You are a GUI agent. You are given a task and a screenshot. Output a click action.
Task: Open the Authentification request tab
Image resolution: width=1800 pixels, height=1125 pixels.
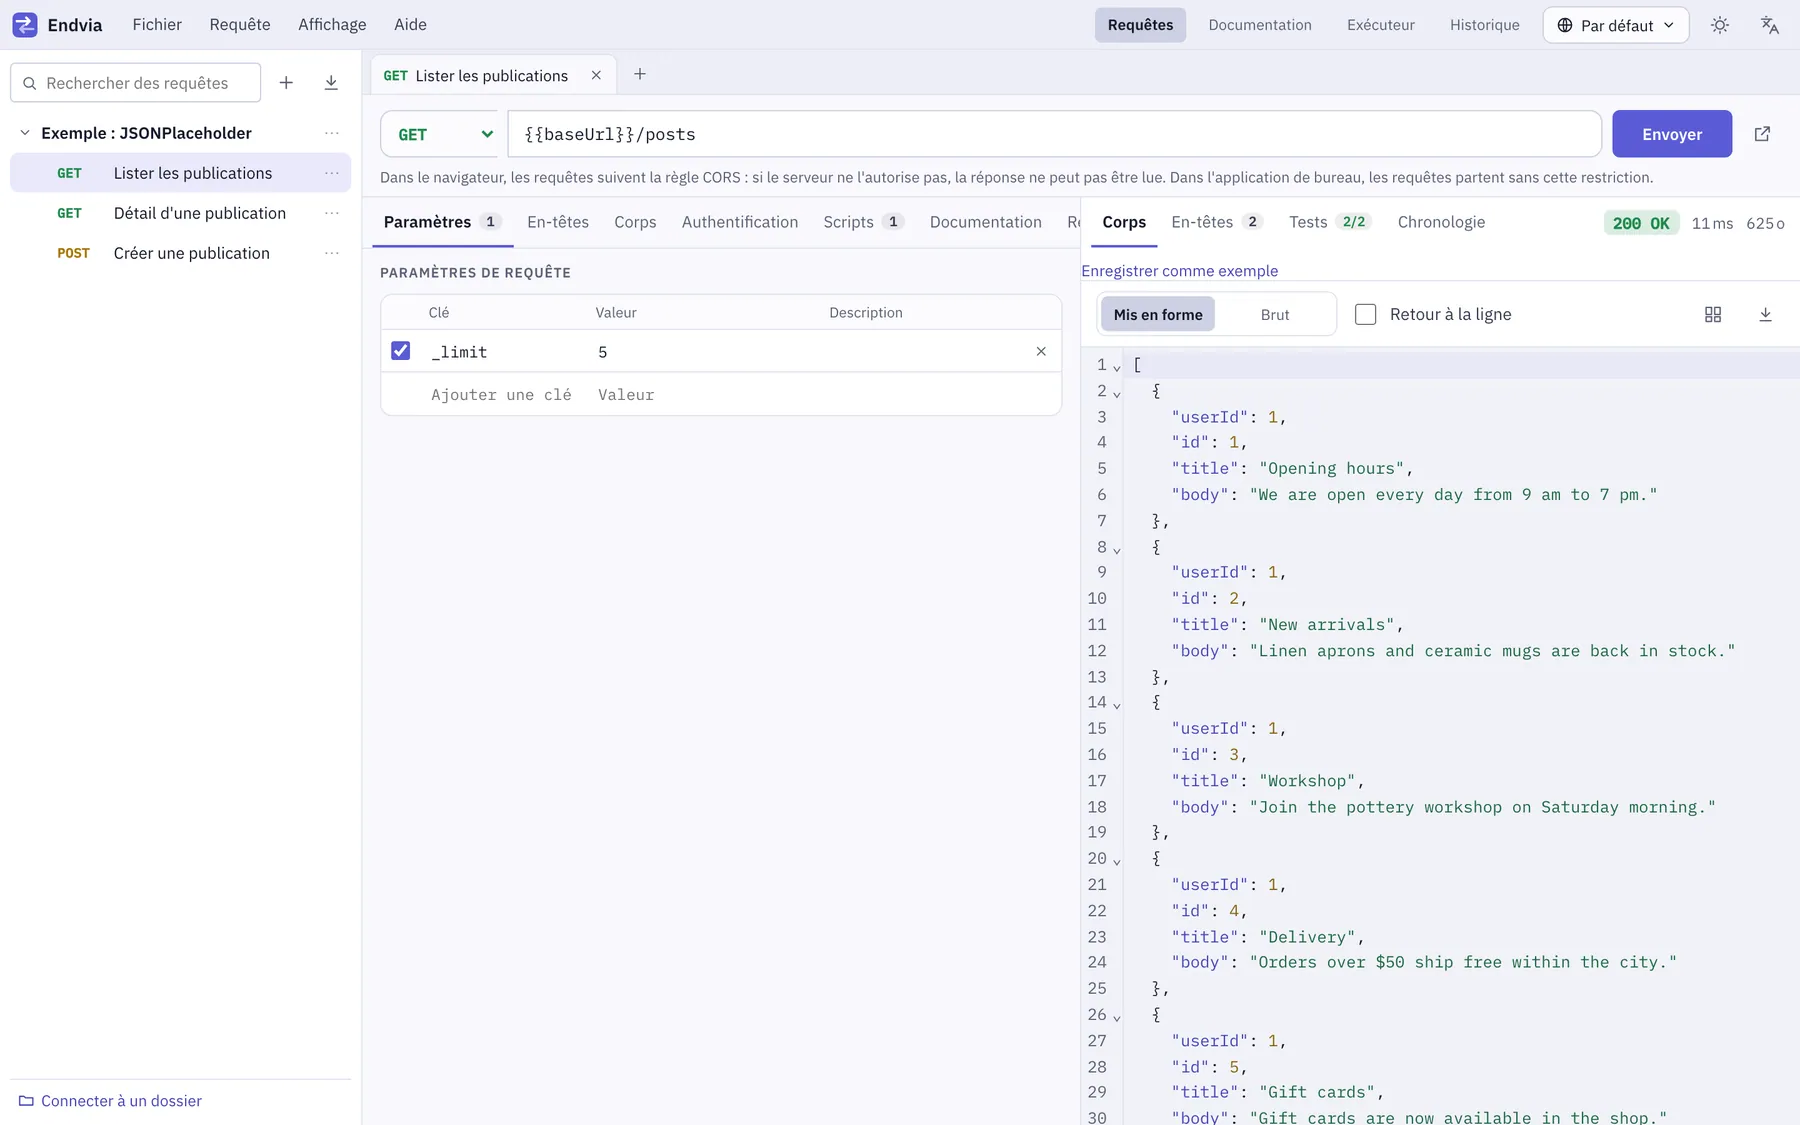pos(740,222)
